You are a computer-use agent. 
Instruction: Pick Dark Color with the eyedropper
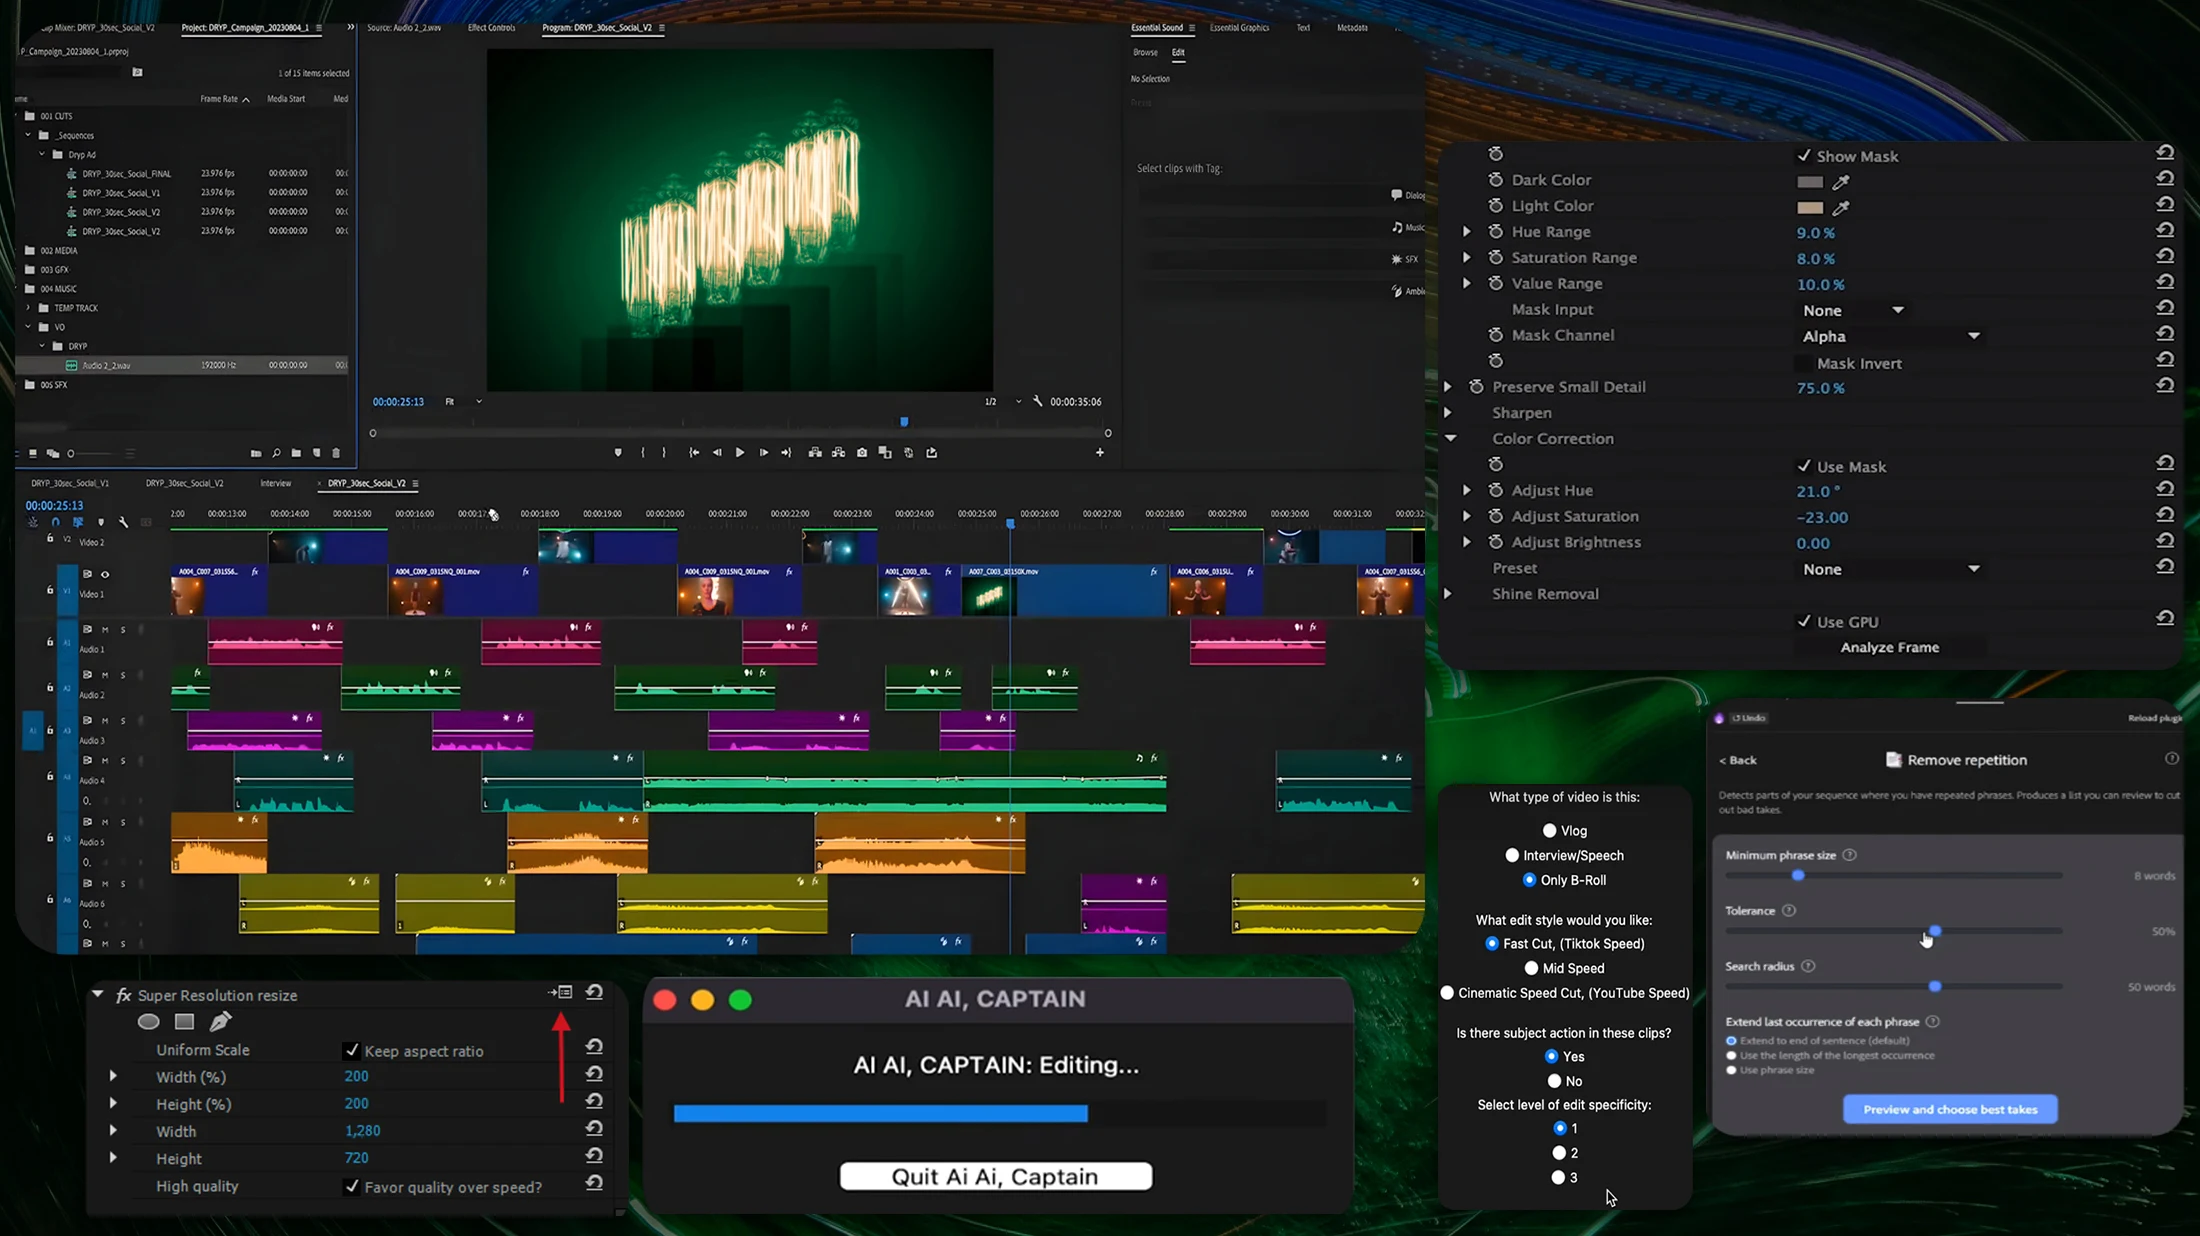(x=1841, y=182)
